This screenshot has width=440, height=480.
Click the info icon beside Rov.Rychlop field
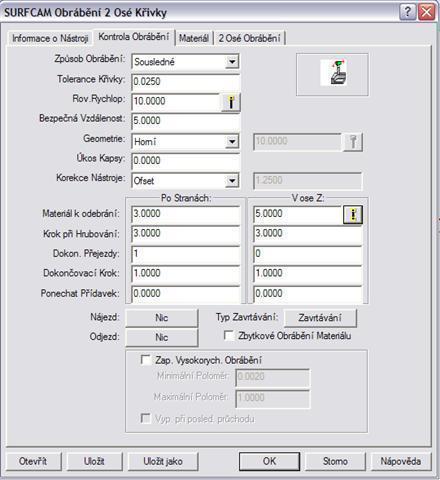pos(231,102)
